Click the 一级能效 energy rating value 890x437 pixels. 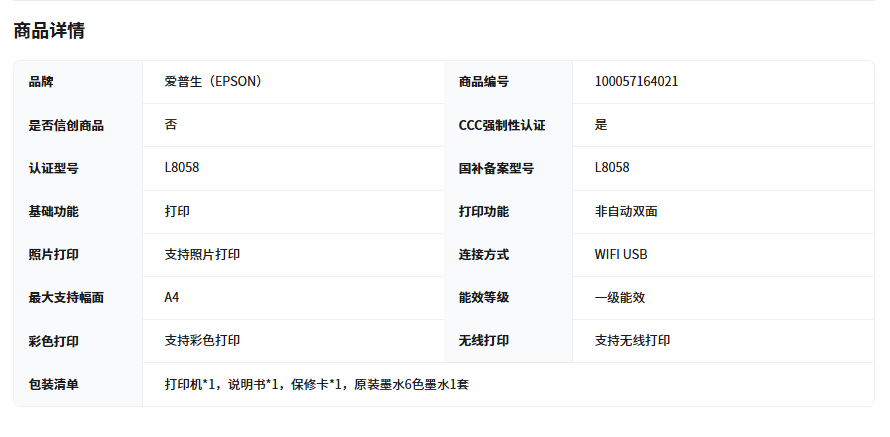[620, 297]
